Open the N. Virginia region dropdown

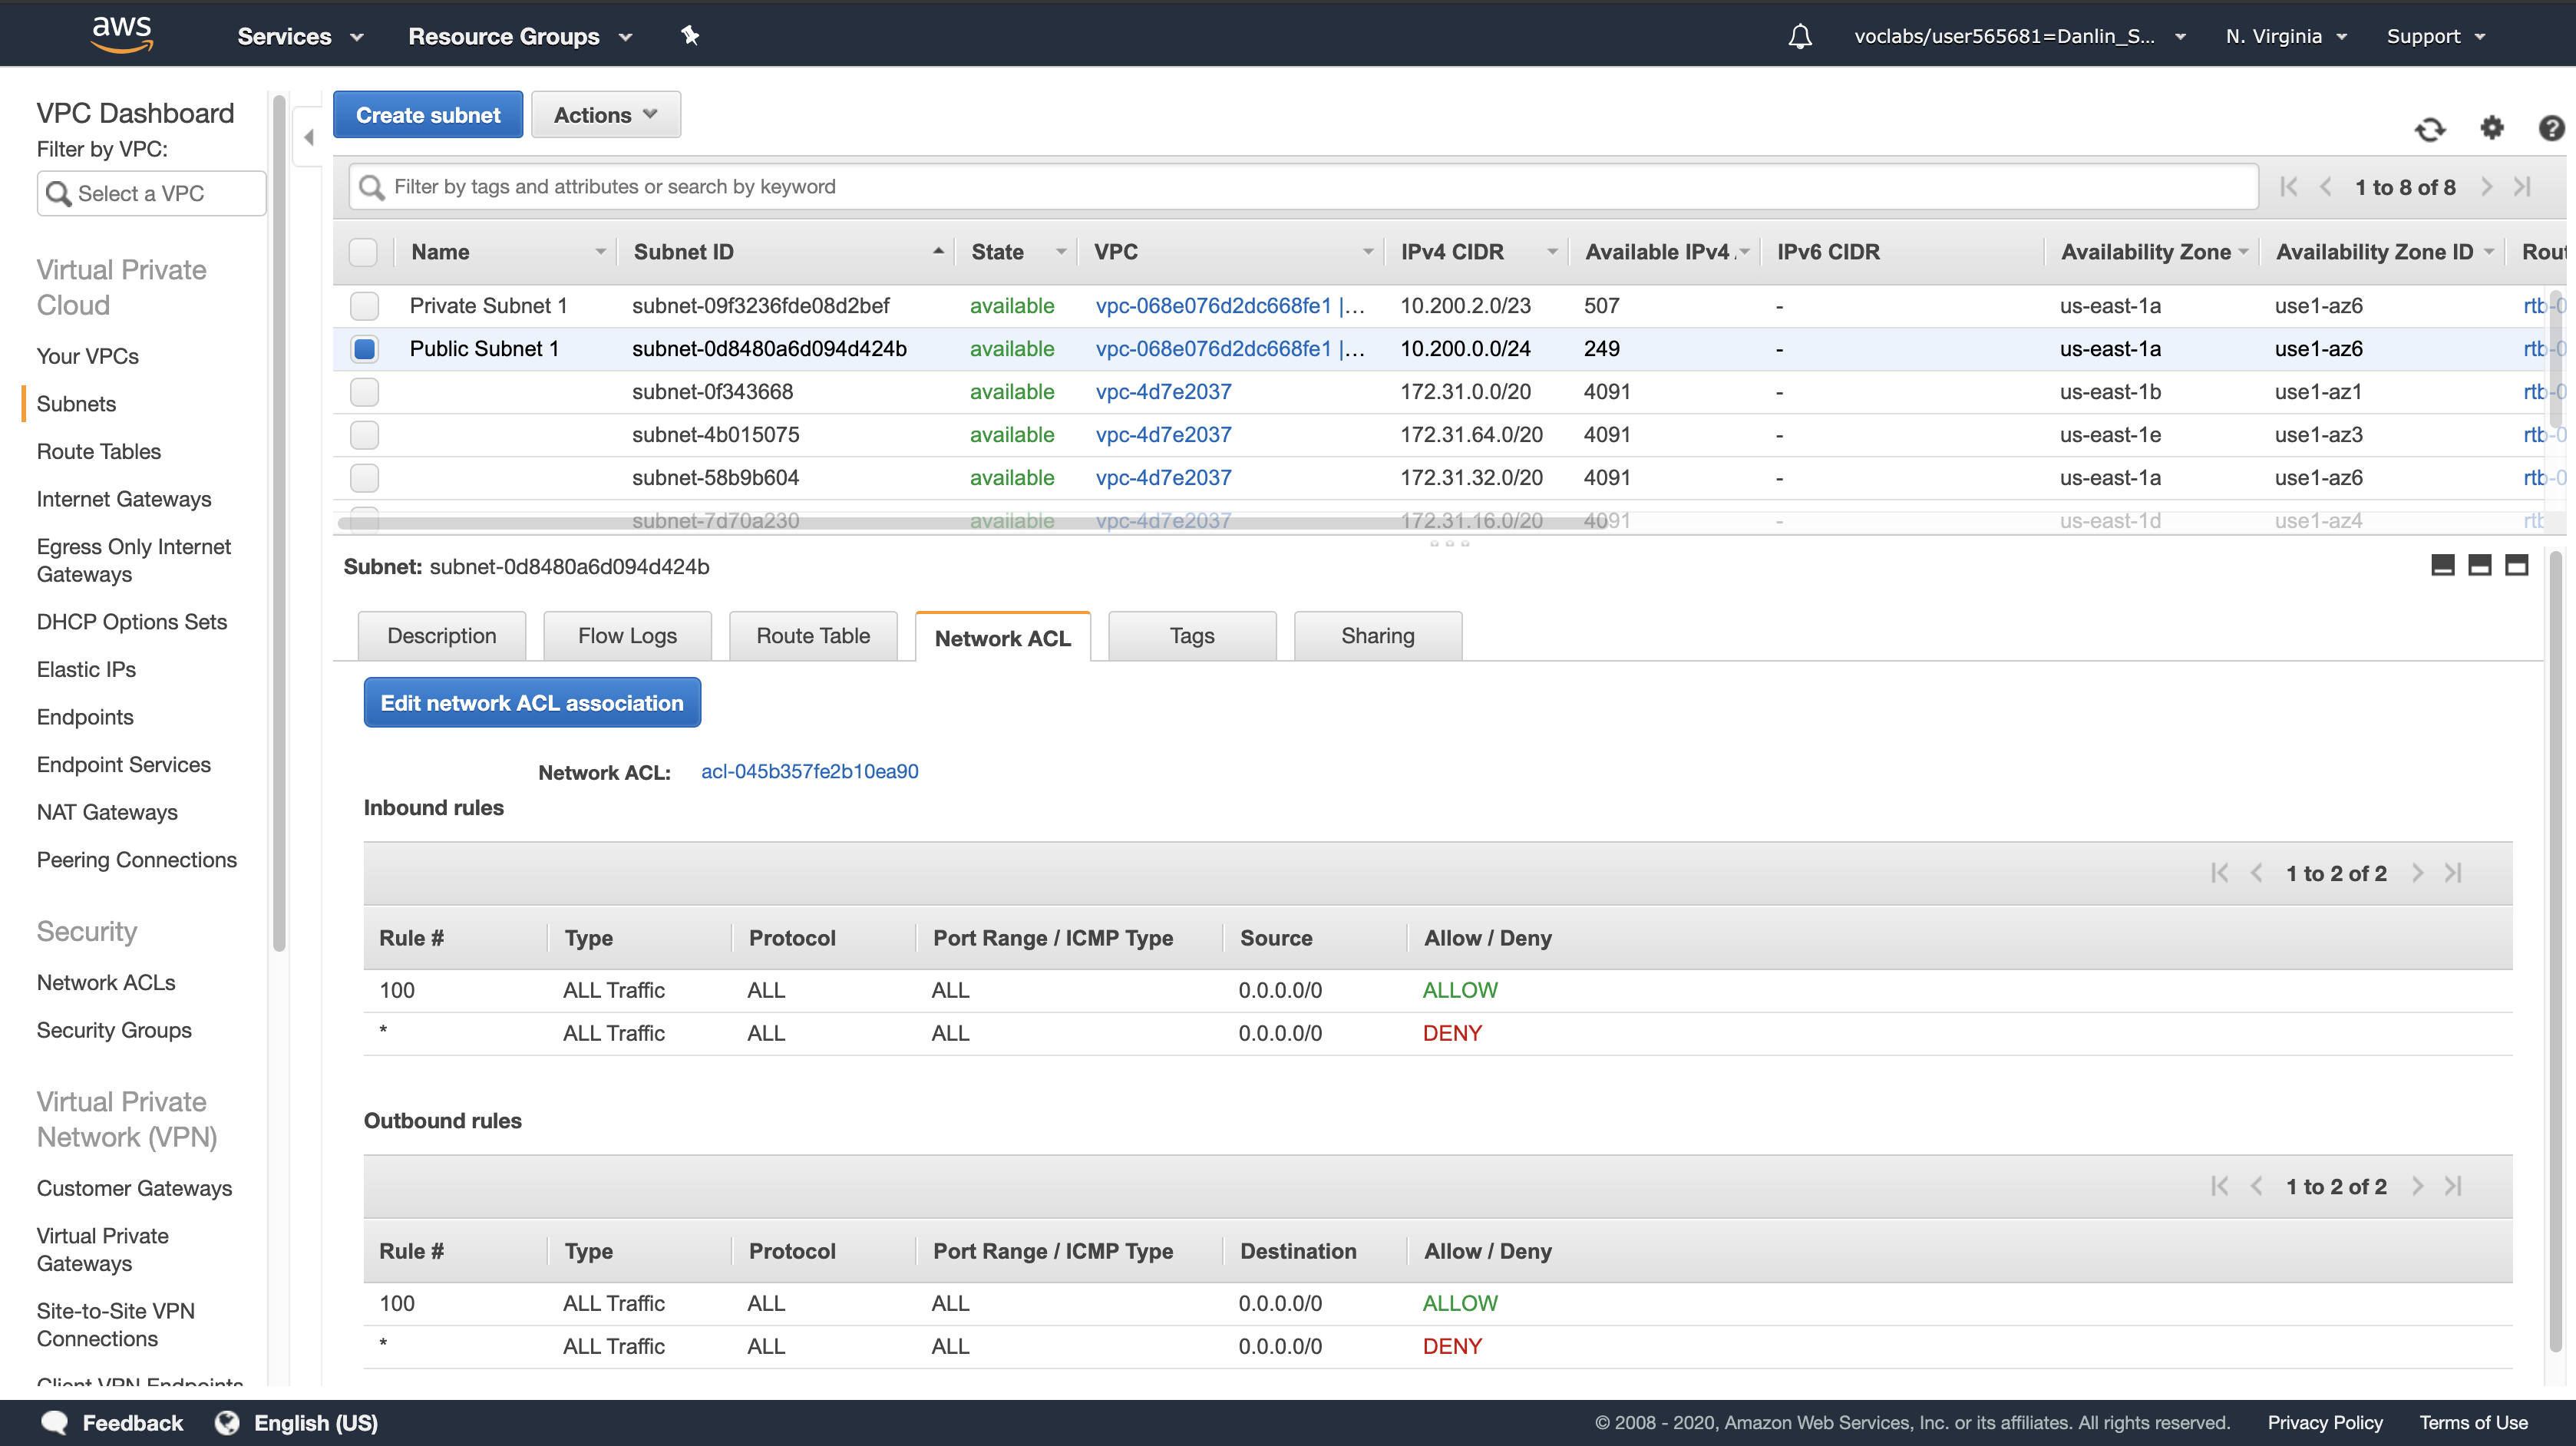point(2285,37)
